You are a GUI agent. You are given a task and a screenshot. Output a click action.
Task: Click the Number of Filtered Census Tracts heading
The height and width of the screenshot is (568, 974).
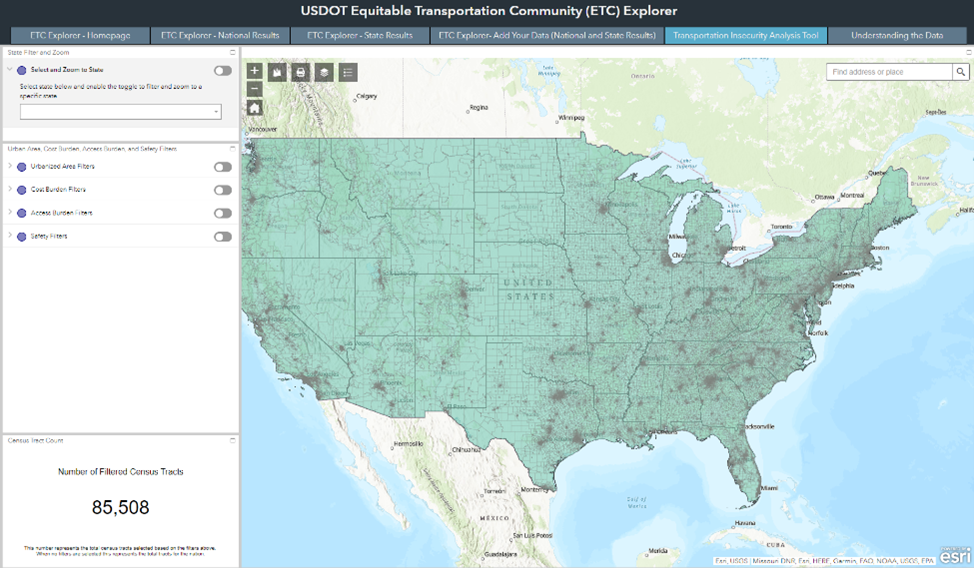pos(121,472)
